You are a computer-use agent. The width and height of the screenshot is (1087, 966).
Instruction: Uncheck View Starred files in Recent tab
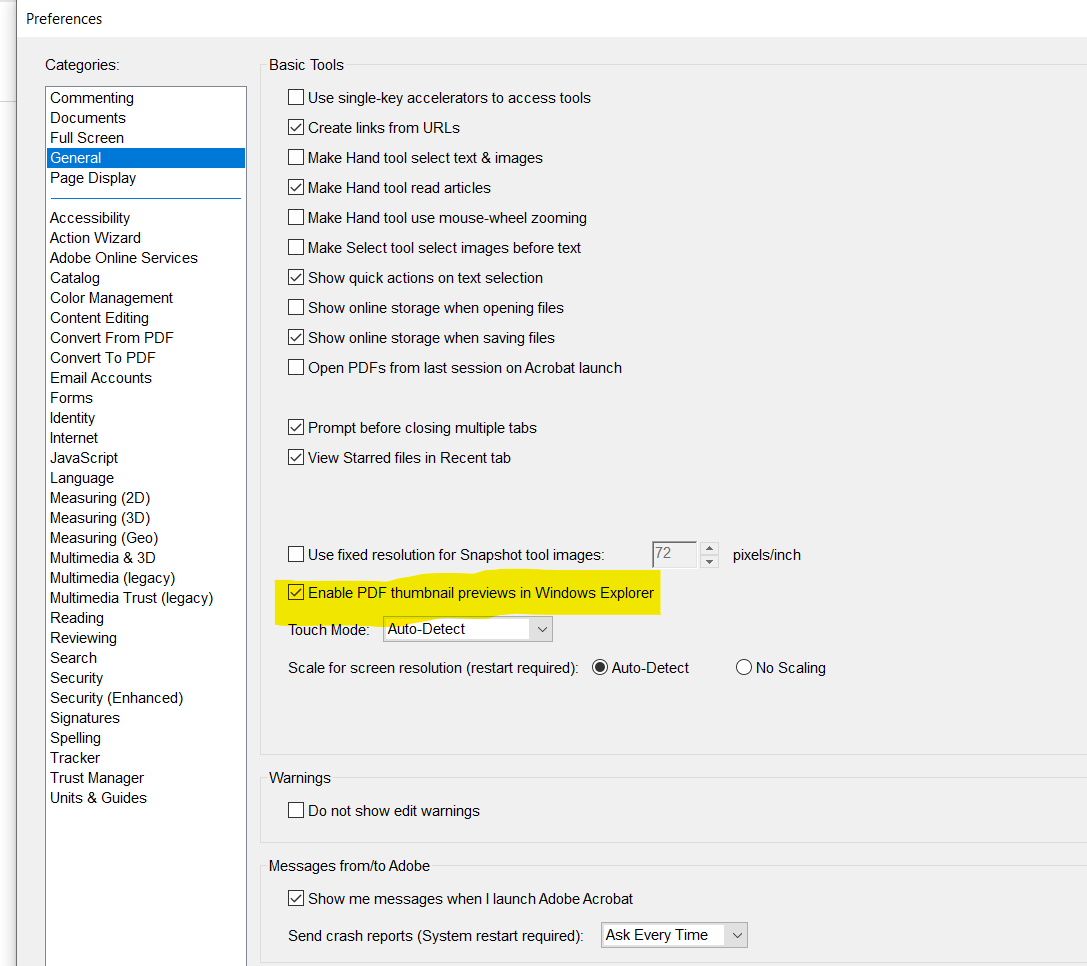[296, 458]
